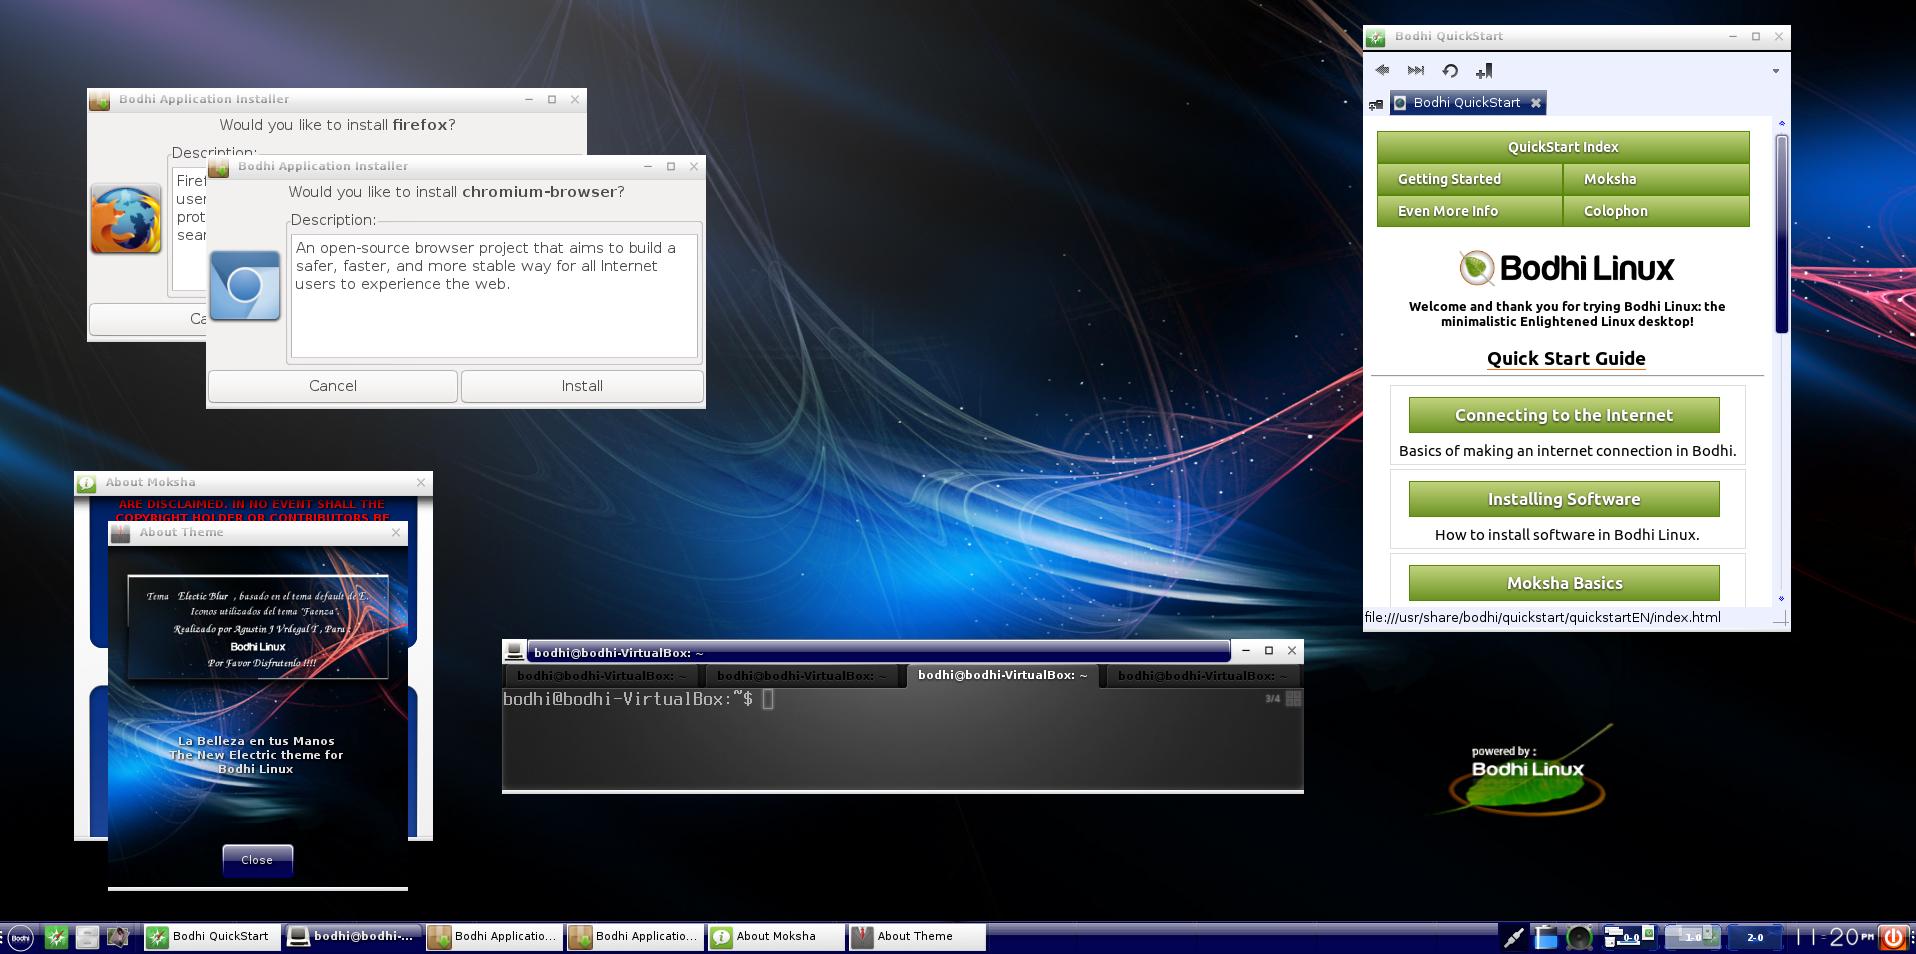Cancel the chromium-browser installation
The image size is (1916, 954).
coord(333,386)
